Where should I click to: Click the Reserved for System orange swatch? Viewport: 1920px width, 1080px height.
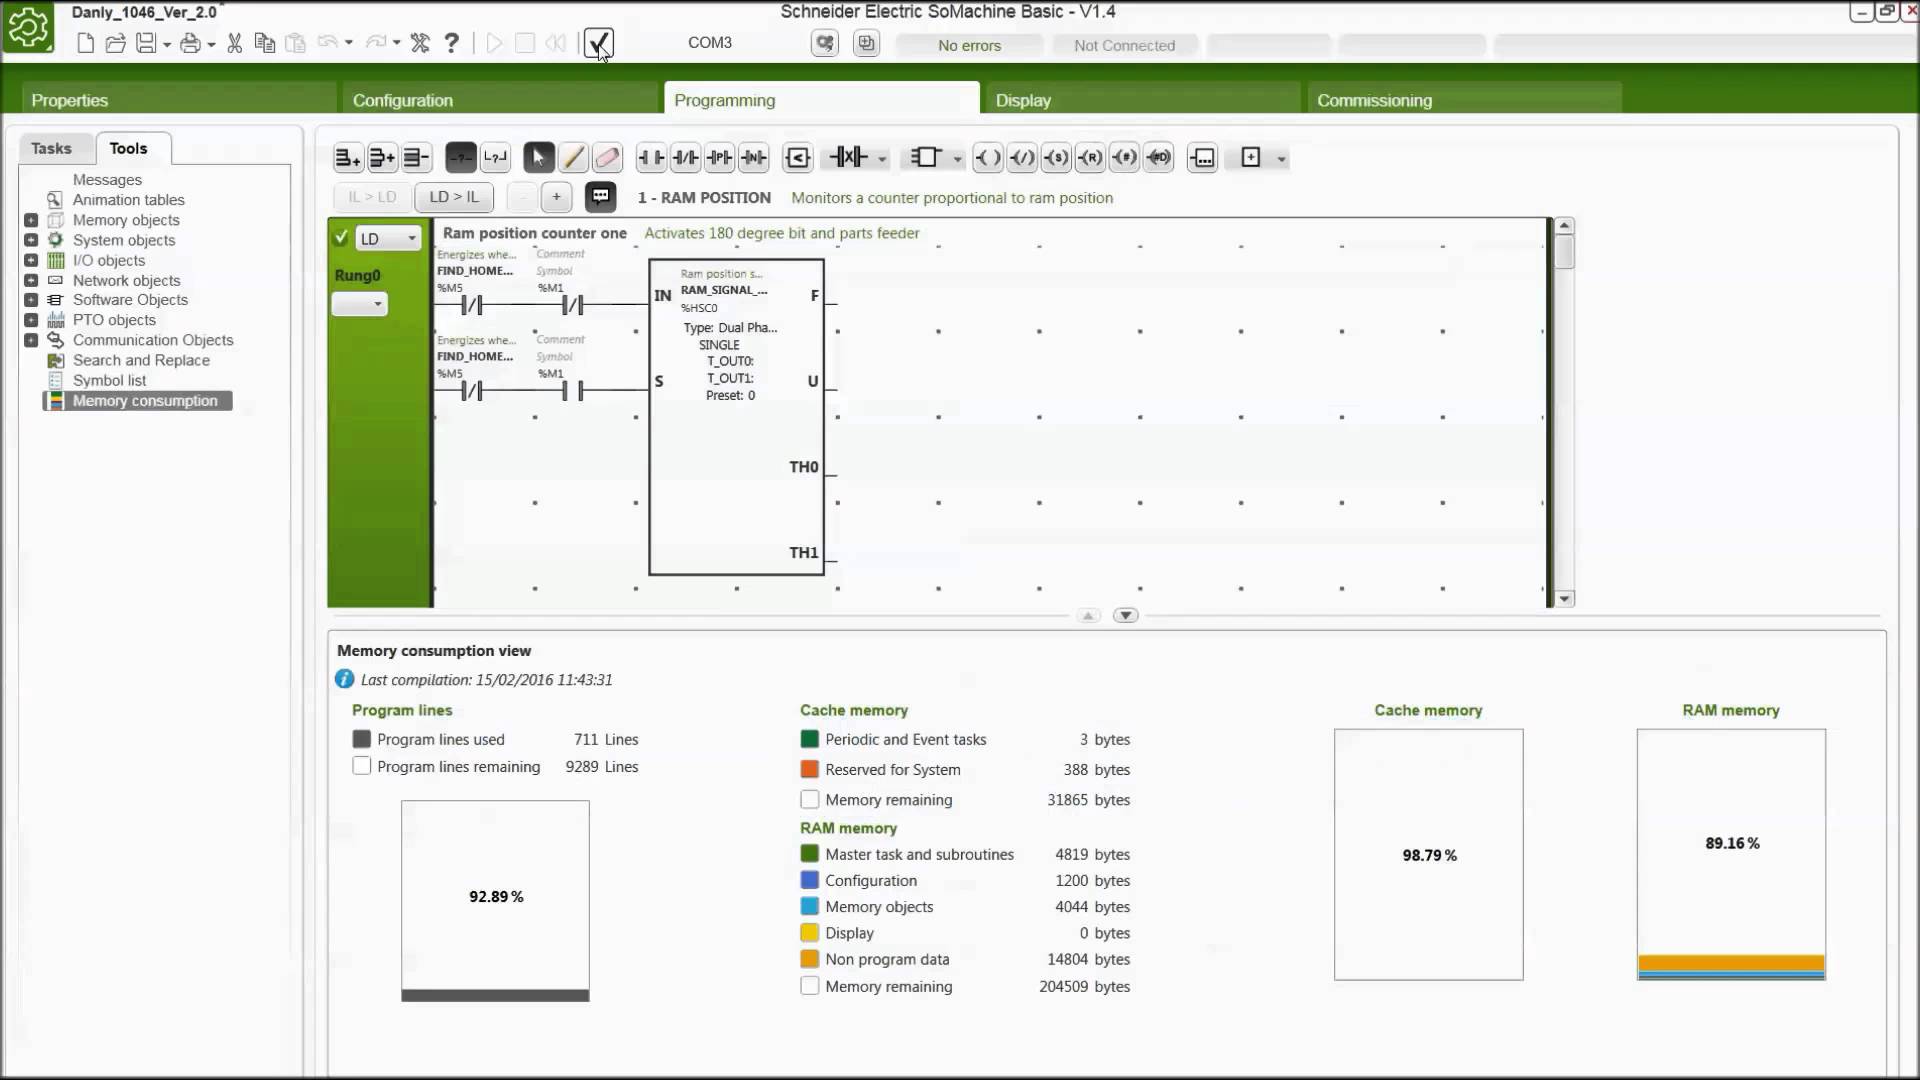pyautogui.click(x=810, y=769)
